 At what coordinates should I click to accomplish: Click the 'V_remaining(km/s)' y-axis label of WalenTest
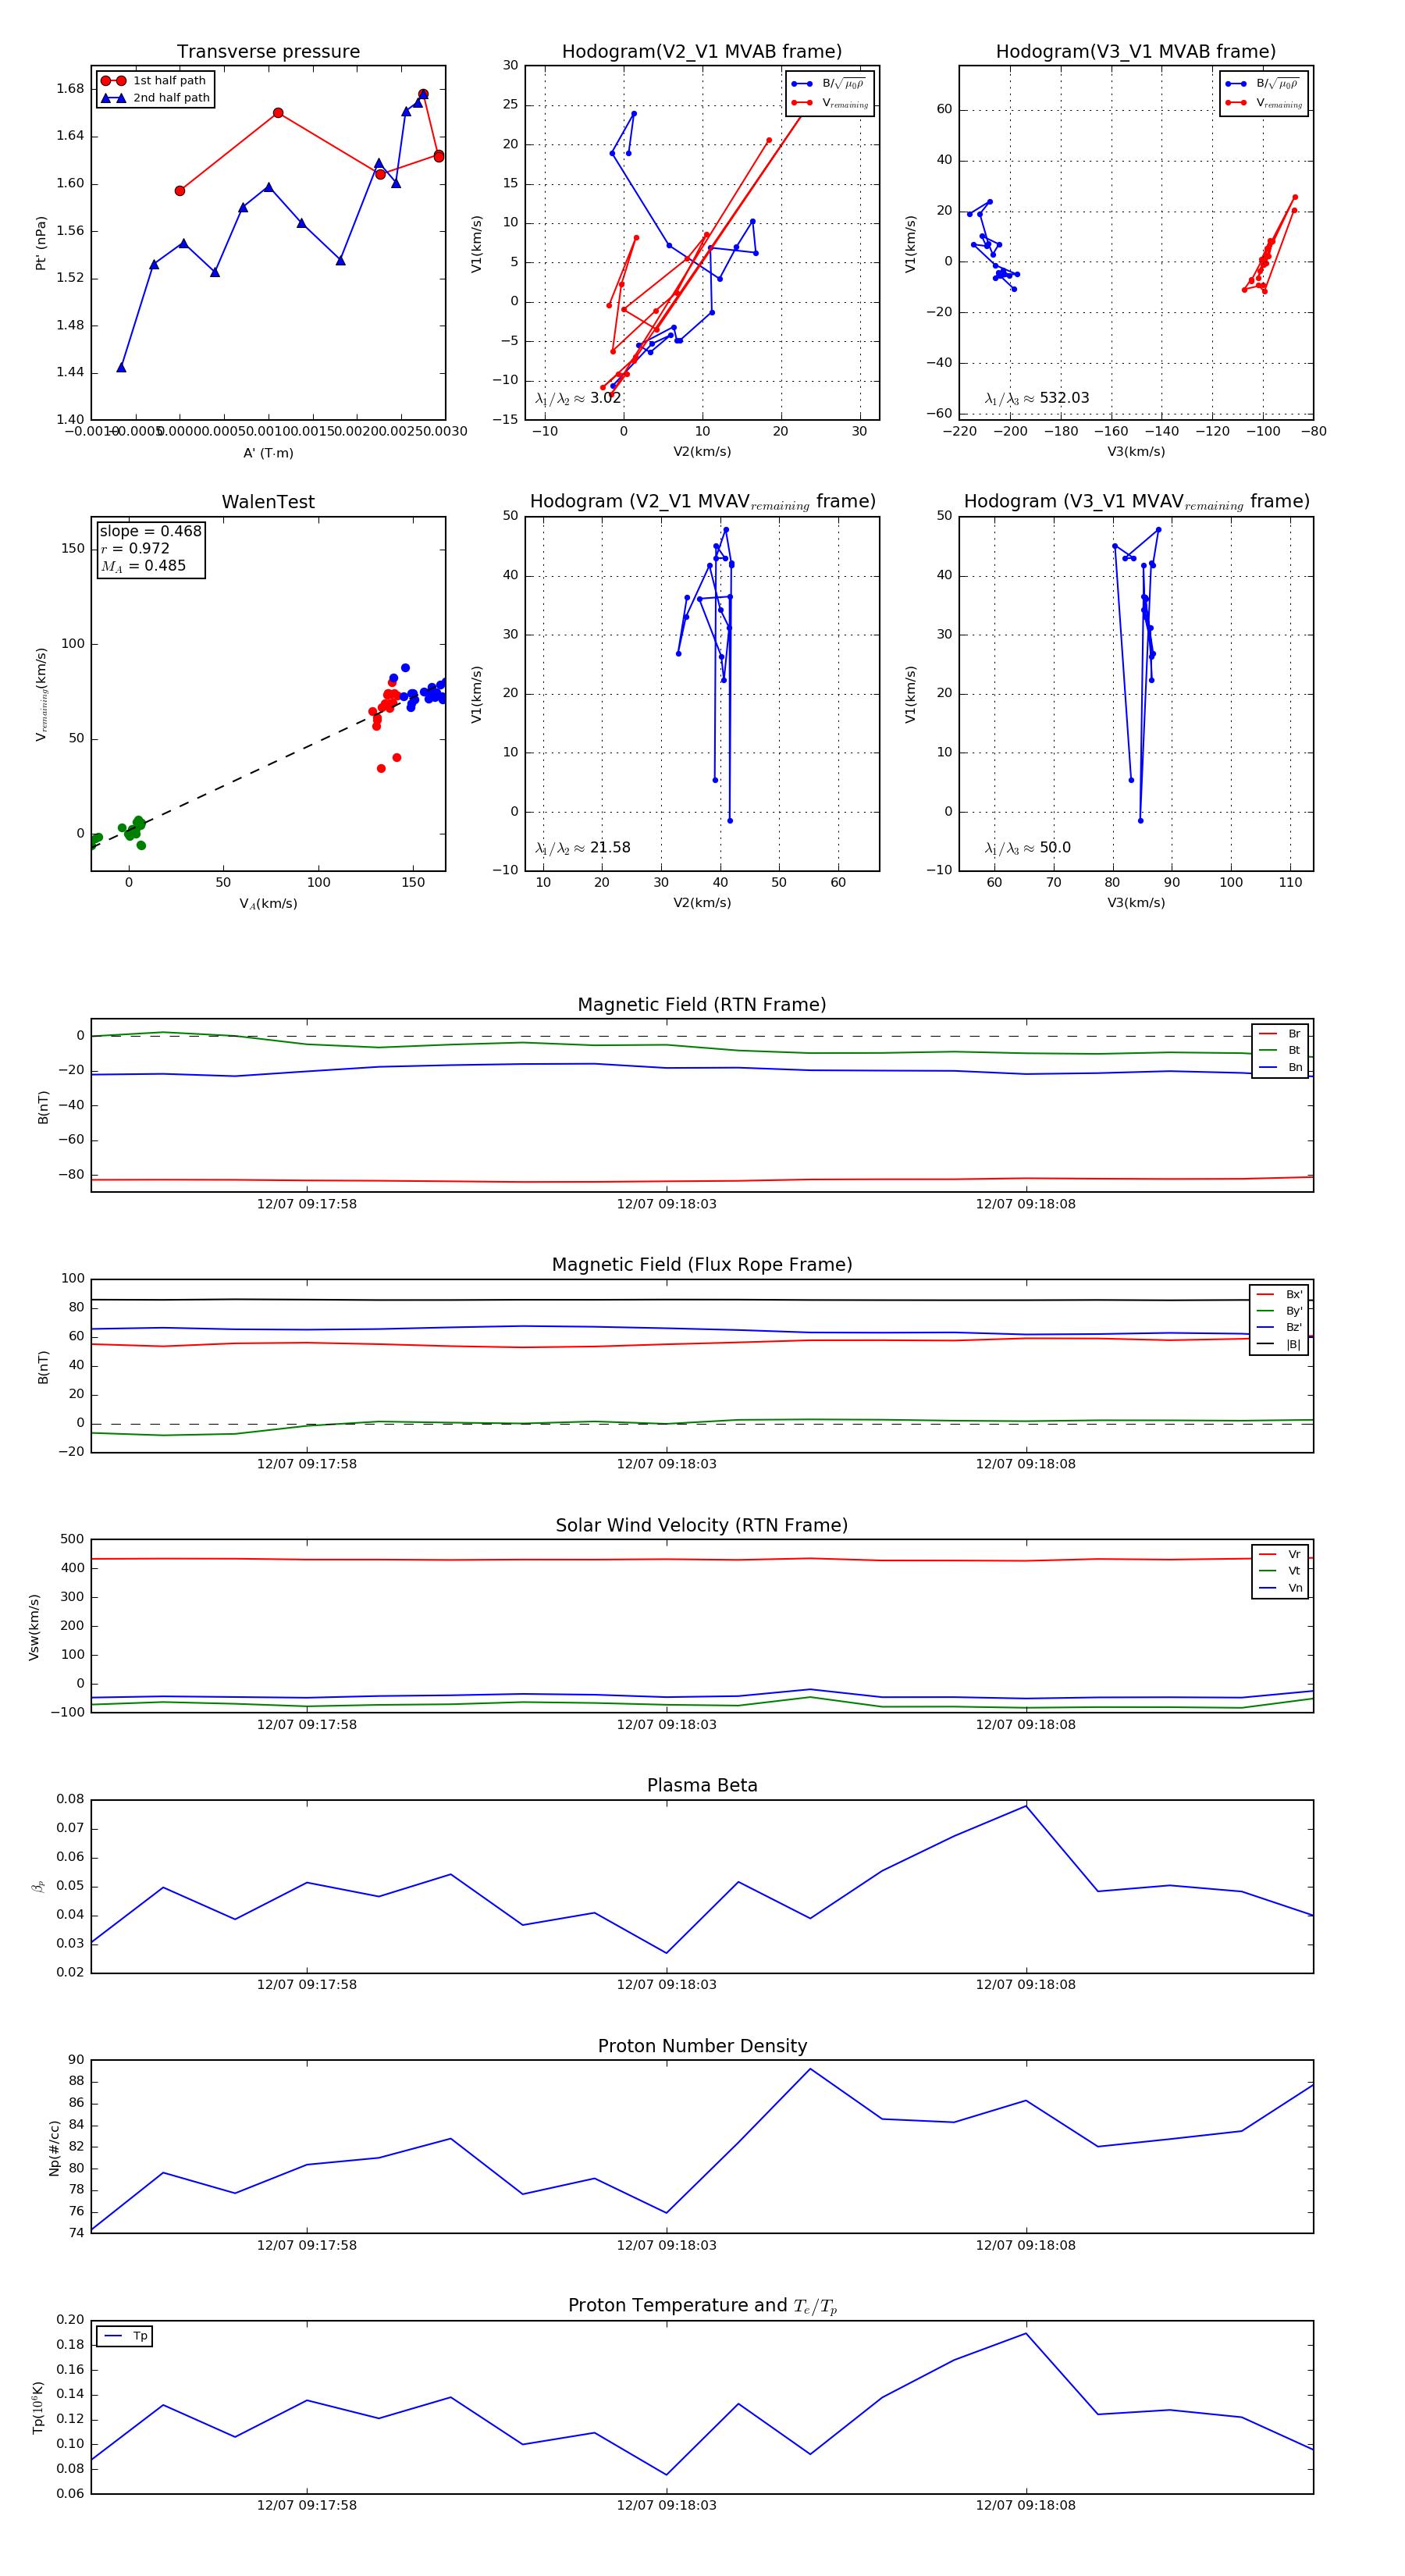tap(41, 694)
